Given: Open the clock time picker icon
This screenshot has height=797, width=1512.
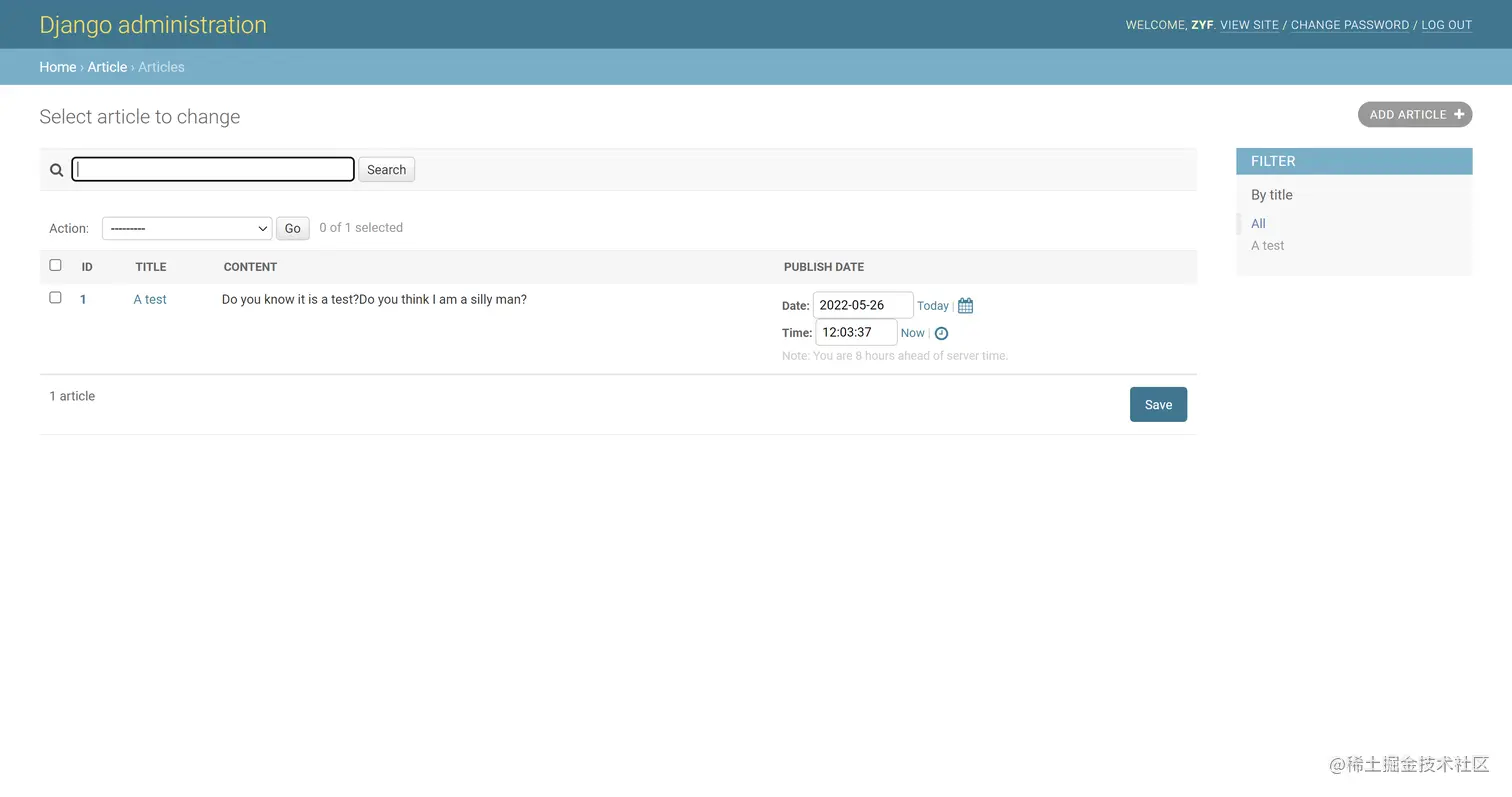Looking at the screenshot, I should pos(941,333).
